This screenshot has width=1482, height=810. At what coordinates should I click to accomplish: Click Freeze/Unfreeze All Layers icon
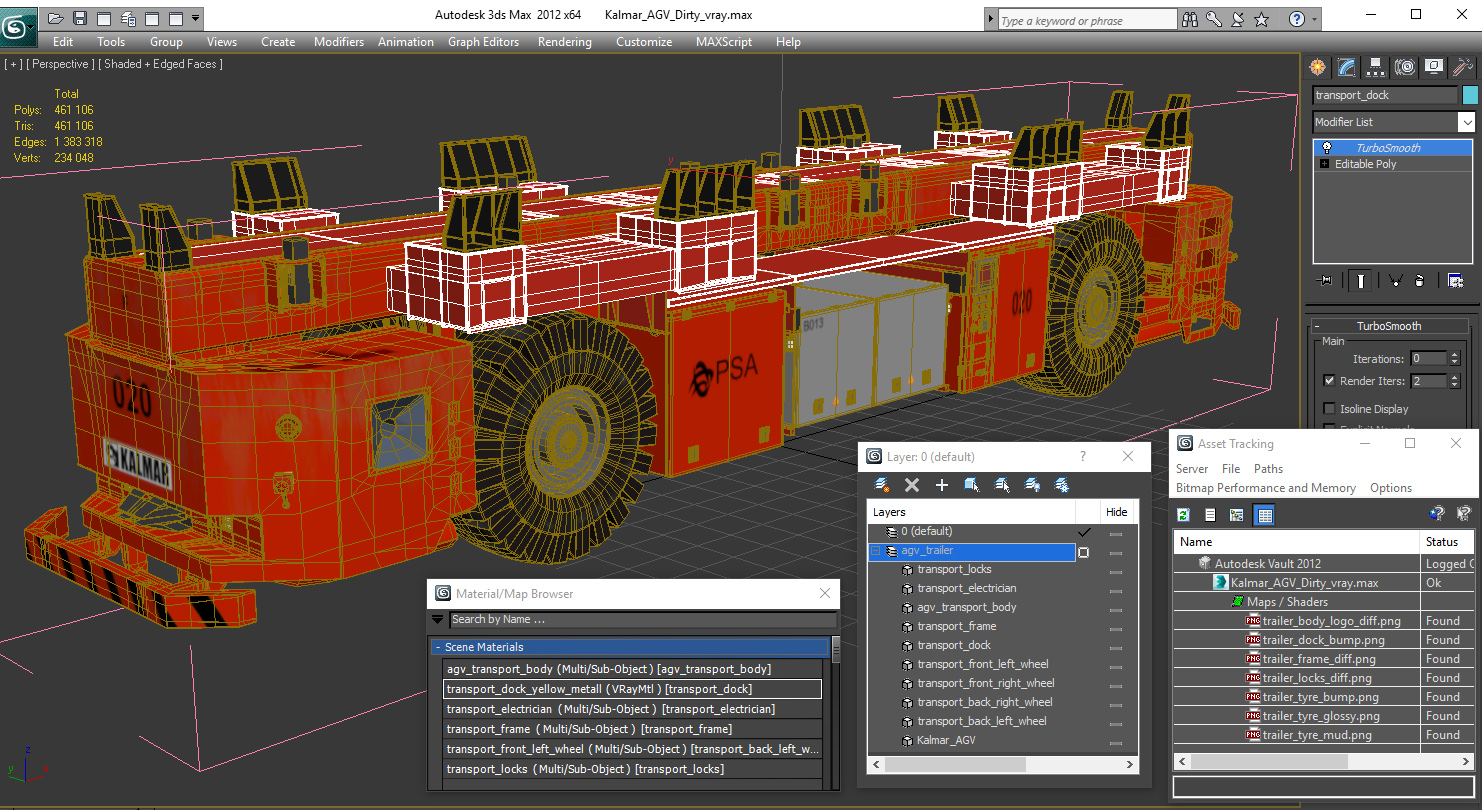click(1063, 485)
